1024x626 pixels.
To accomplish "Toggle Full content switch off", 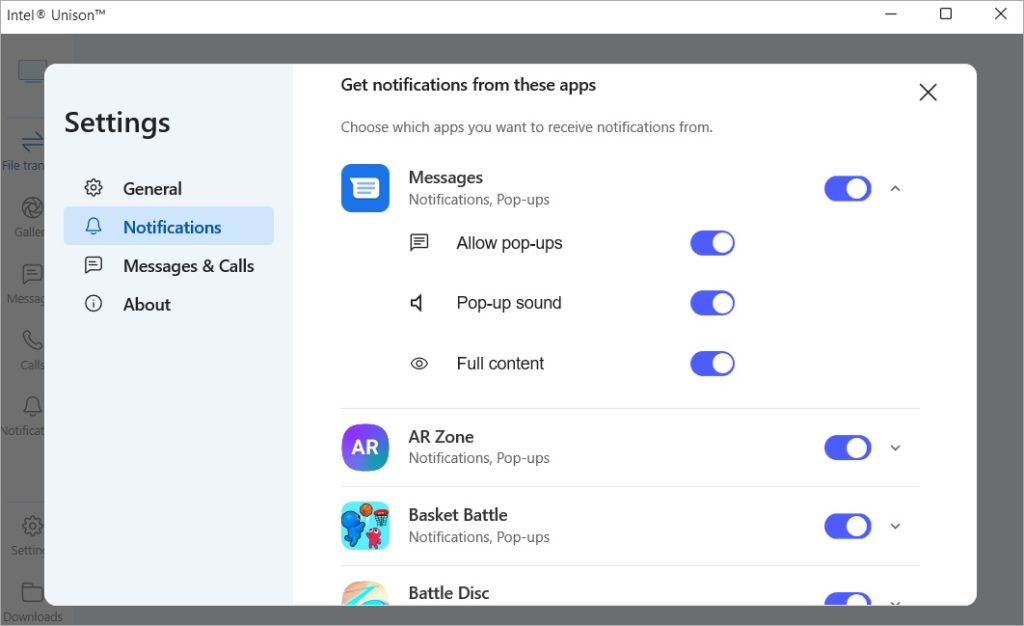I will click(x=712, y=363).
